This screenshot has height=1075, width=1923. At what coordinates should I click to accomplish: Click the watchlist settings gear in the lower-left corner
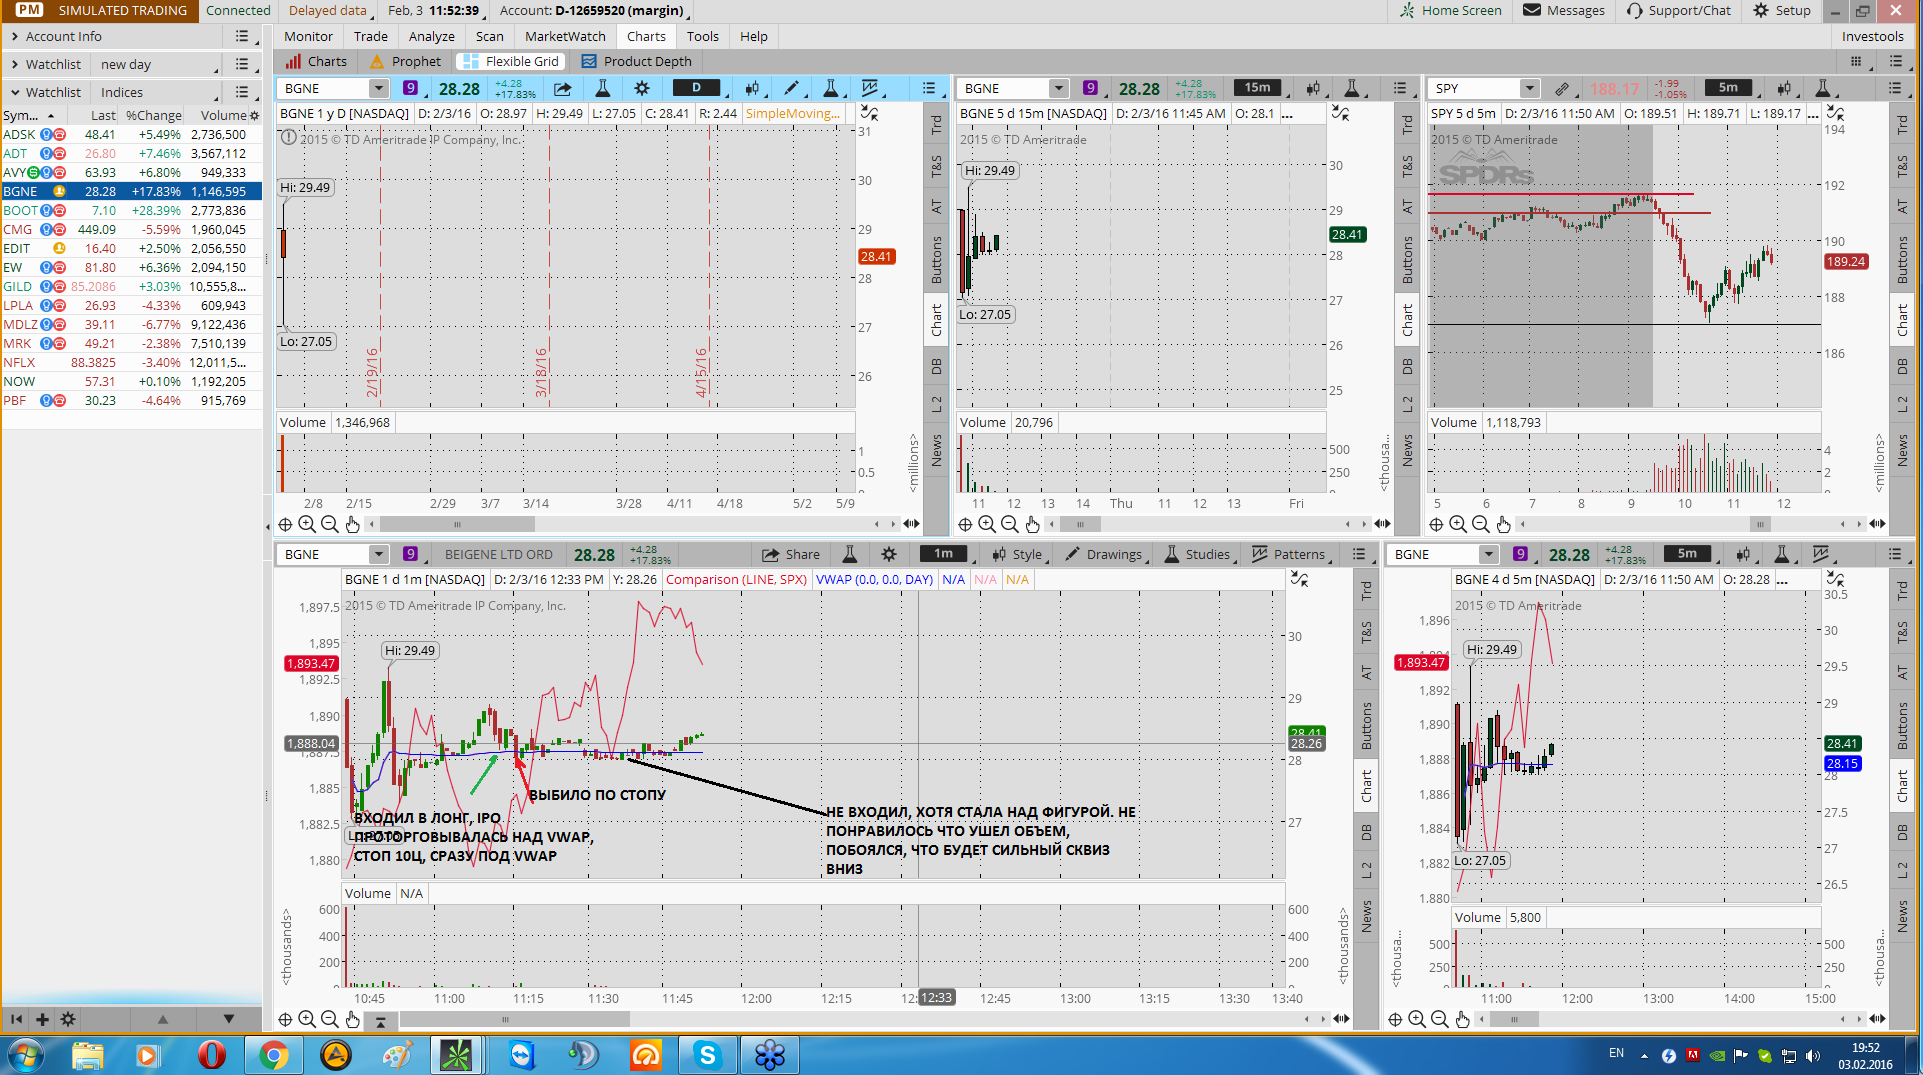[x=68, y=1019]
